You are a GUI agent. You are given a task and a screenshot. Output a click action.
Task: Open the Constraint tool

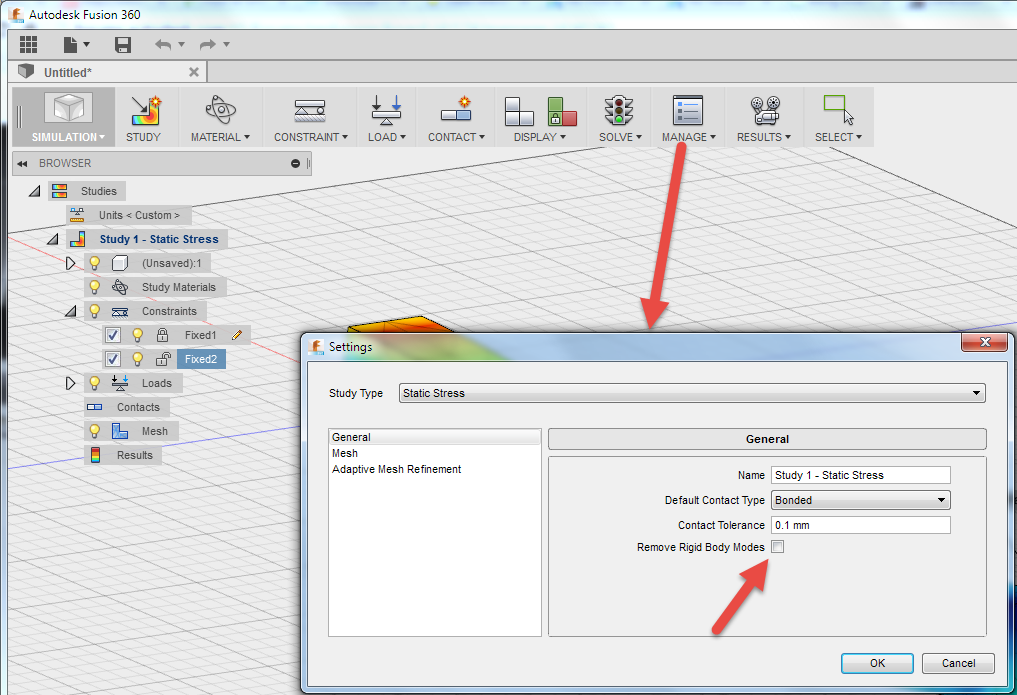pos(308,116)
